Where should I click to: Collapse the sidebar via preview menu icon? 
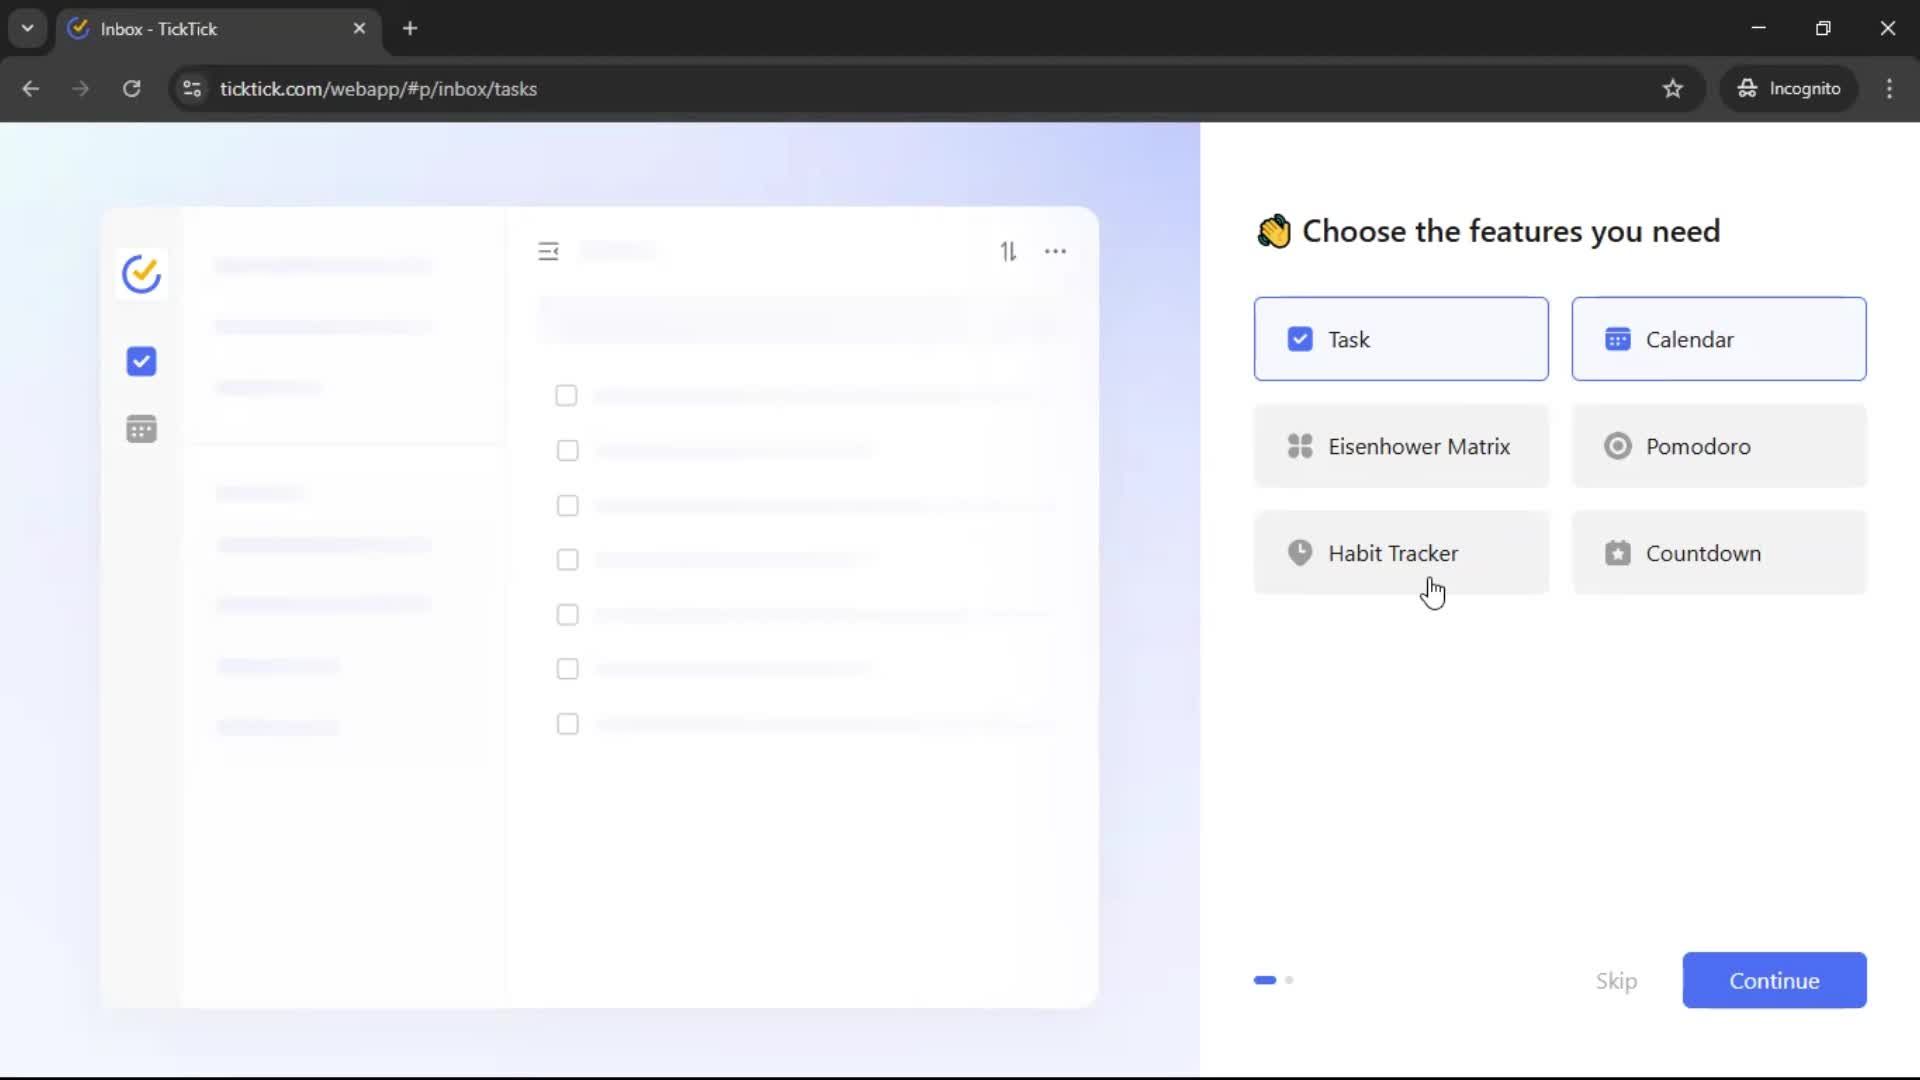pyautogui.click(x=548, y=252)
